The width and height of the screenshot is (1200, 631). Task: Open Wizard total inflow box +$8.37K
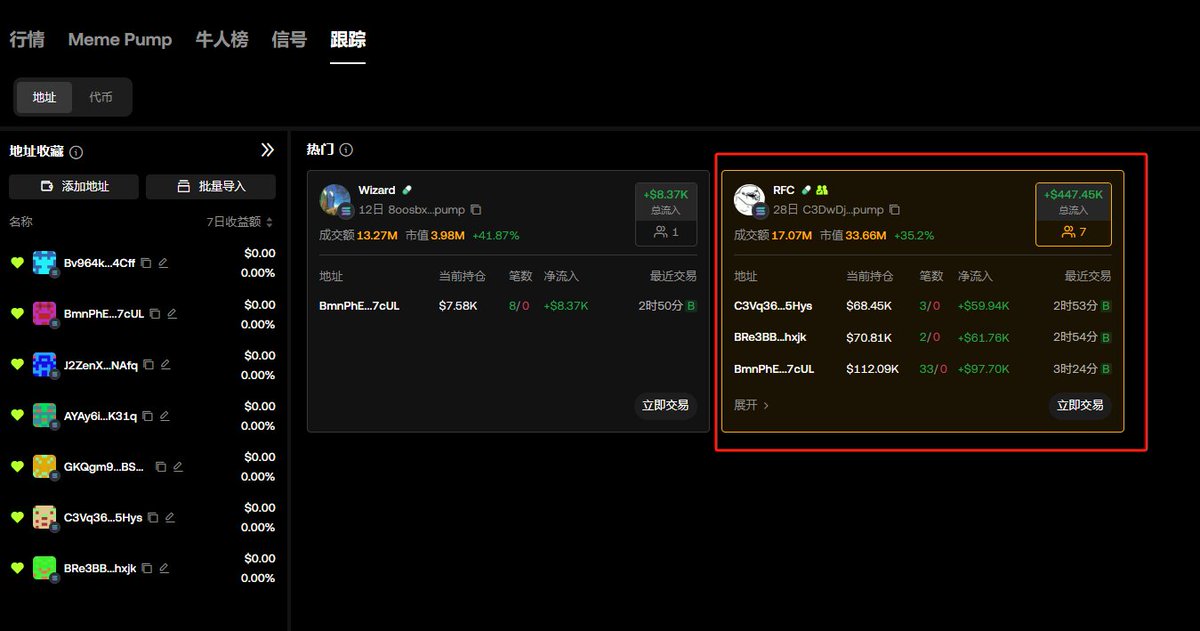point(666,214)
